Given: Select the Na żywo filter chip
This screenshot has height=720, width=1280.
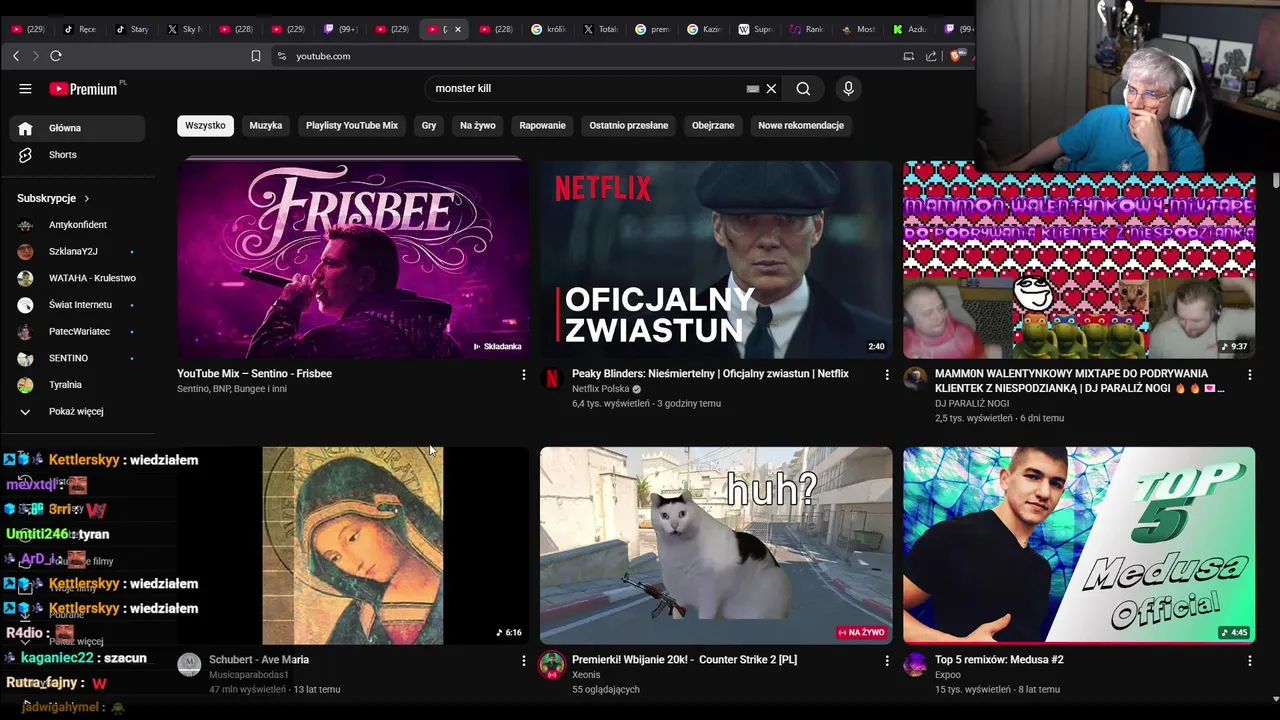Looking at the screenshot, I should (x=478, y=126).
